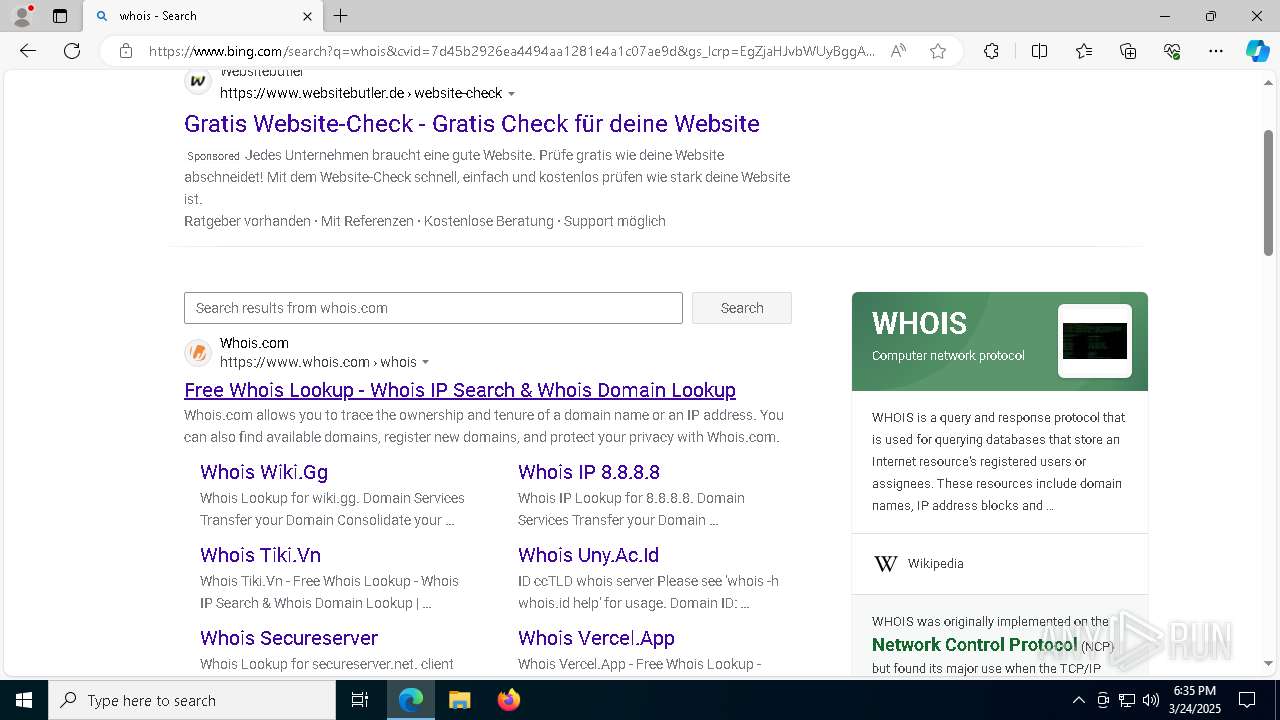The width and height of the screenshot is (1280, 720).
Task: Open the Whois Tiki.Vn sublink
Action: 260,555
